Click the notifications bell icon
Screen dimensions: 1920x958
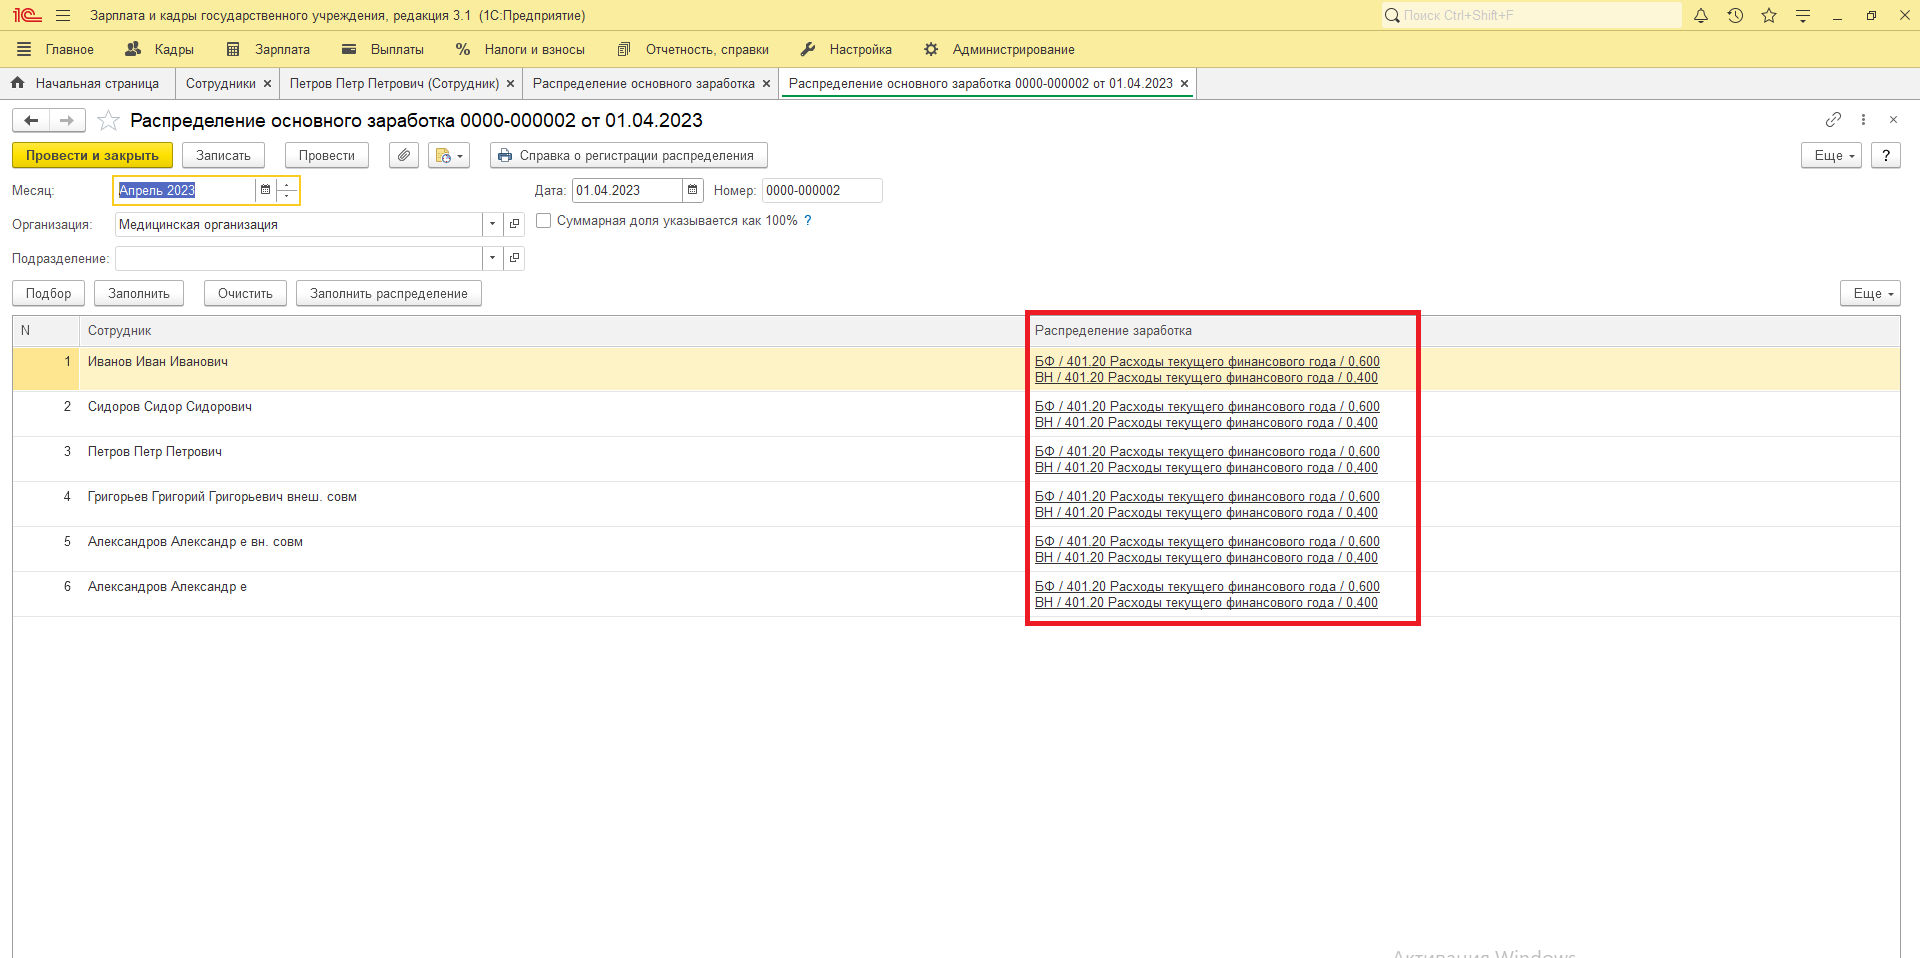point(1701,16)
